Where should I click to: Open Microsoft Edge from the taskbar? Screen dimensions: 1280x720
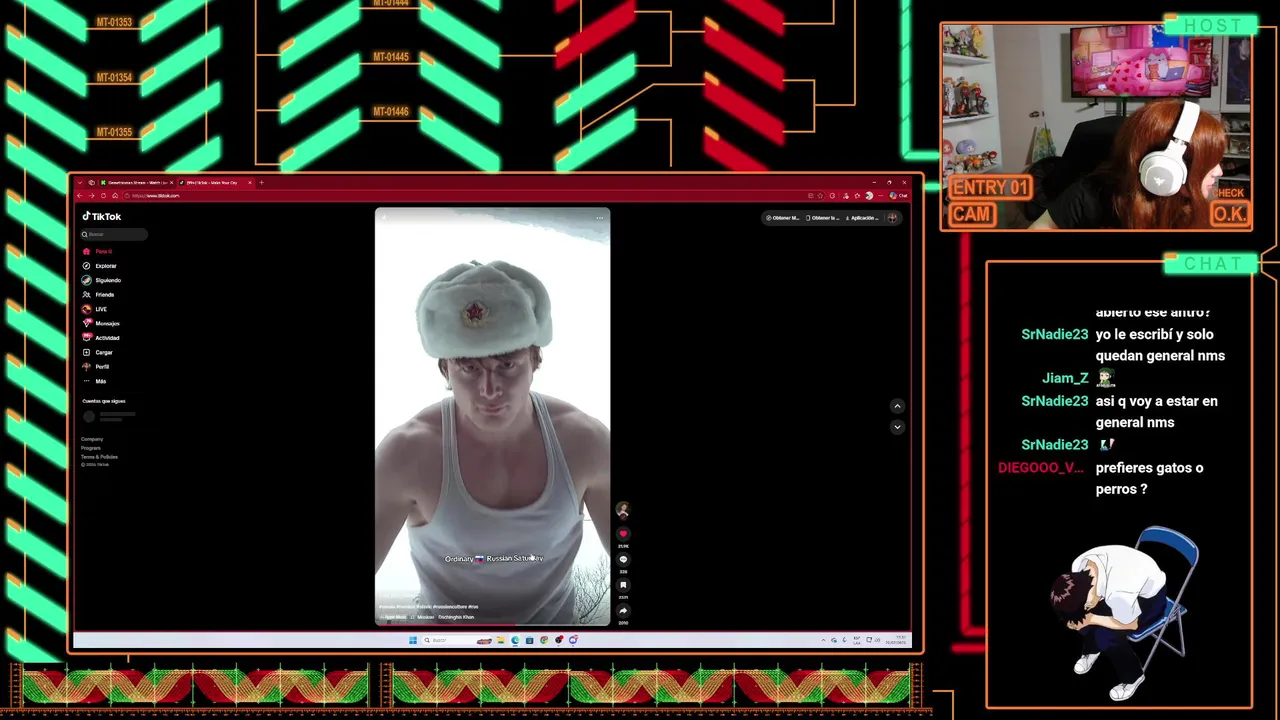[515, 640]
